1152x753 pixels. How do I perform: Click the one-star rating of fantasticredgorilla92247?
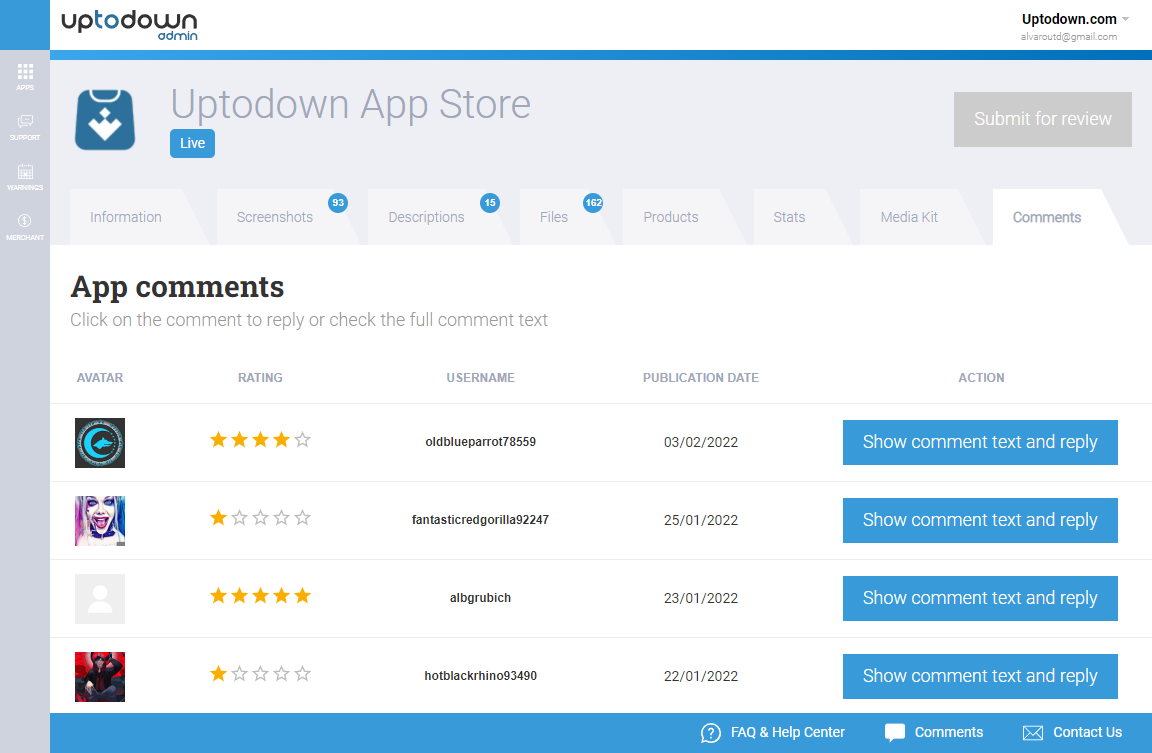260,518
